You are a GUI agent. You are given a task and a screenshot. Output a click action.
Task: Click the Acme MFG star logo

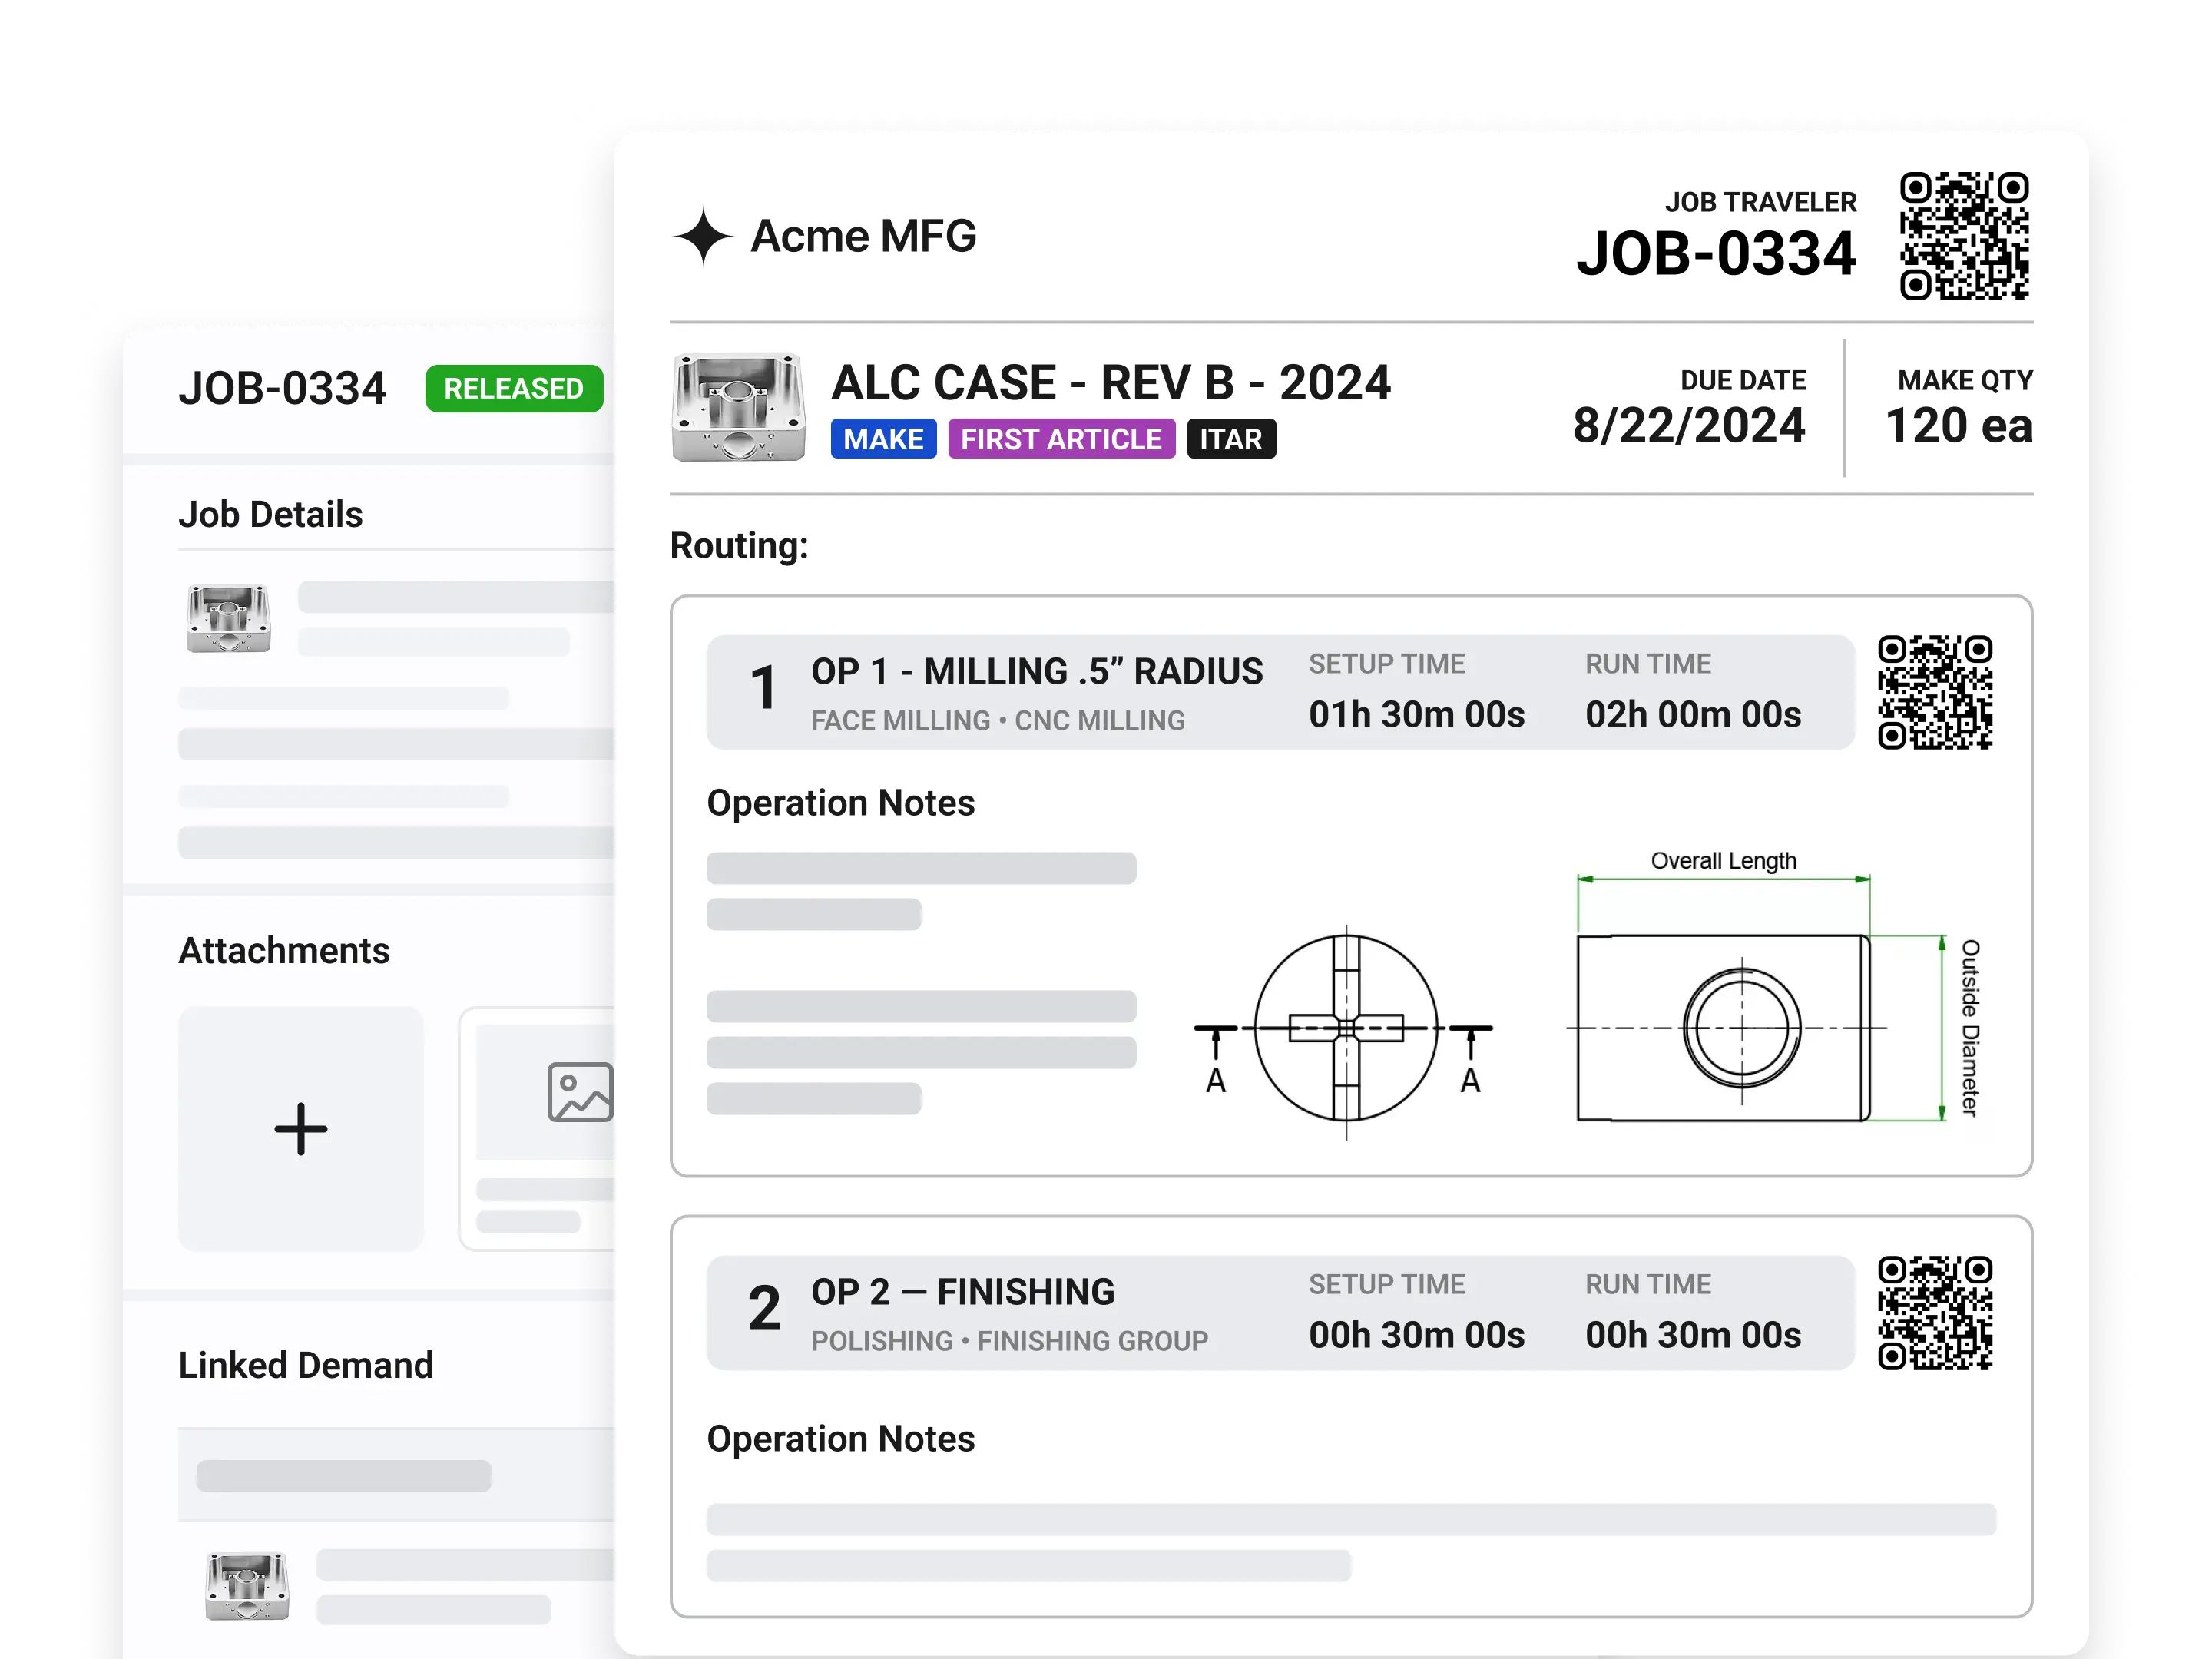pyautogui.click(x=704, y=237)
